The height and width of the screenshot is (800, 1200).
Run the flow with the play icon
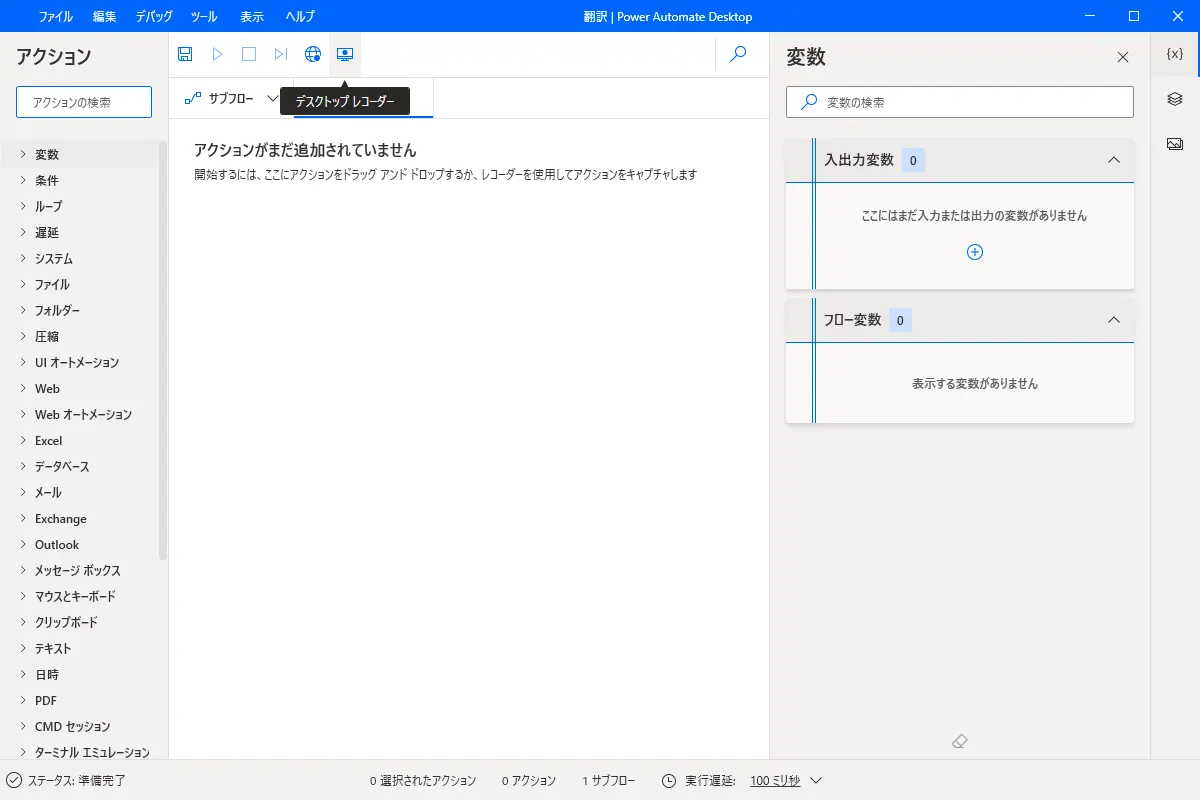coord(217,54)
